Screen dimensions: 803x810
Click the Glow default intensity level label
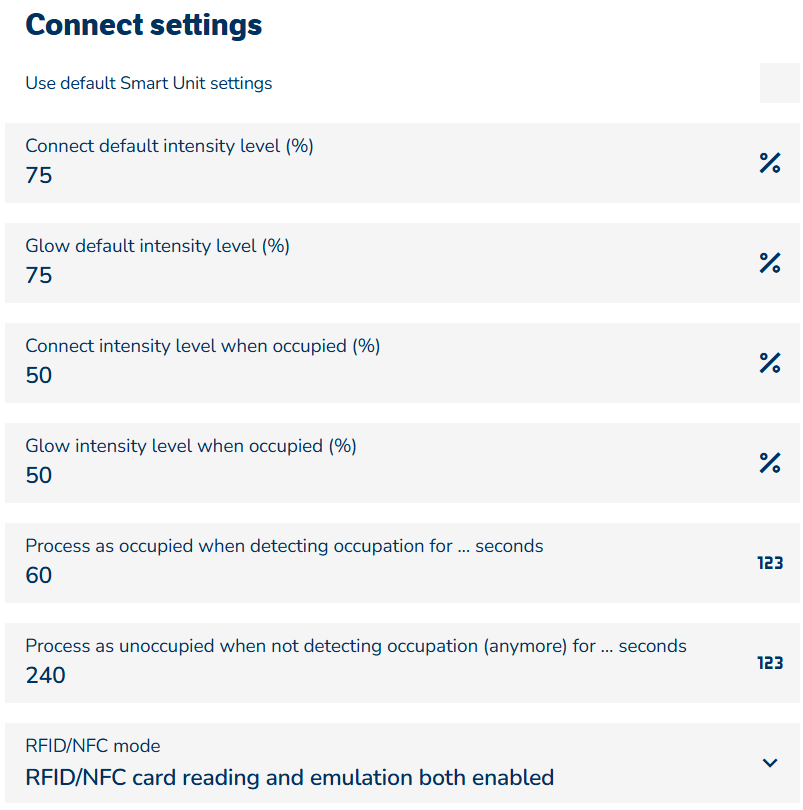[158, 246]
